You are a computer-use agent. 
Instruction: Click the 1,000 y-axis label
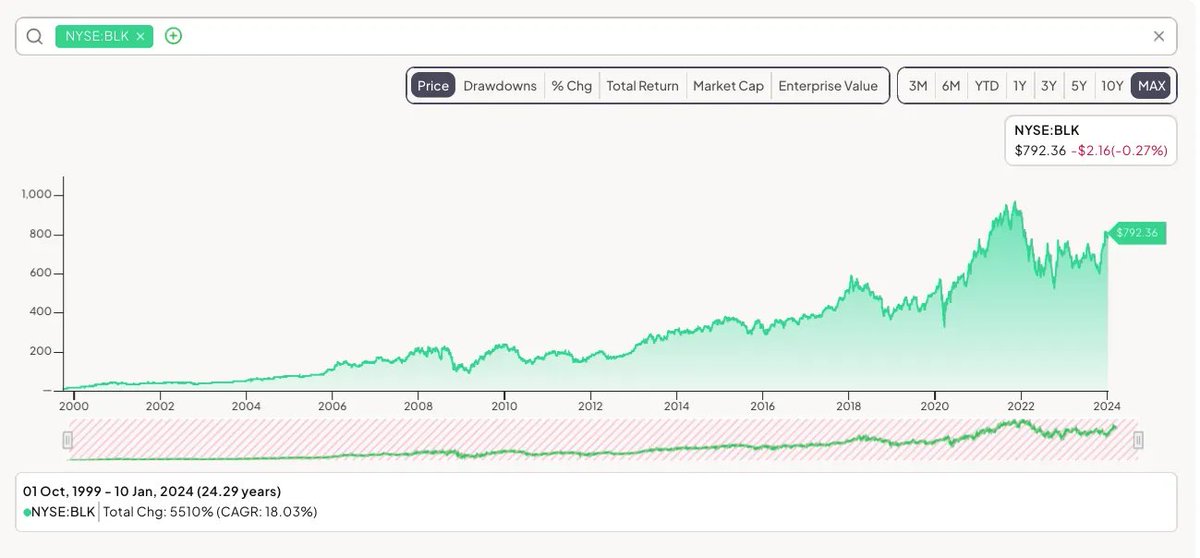click(34, 195)
